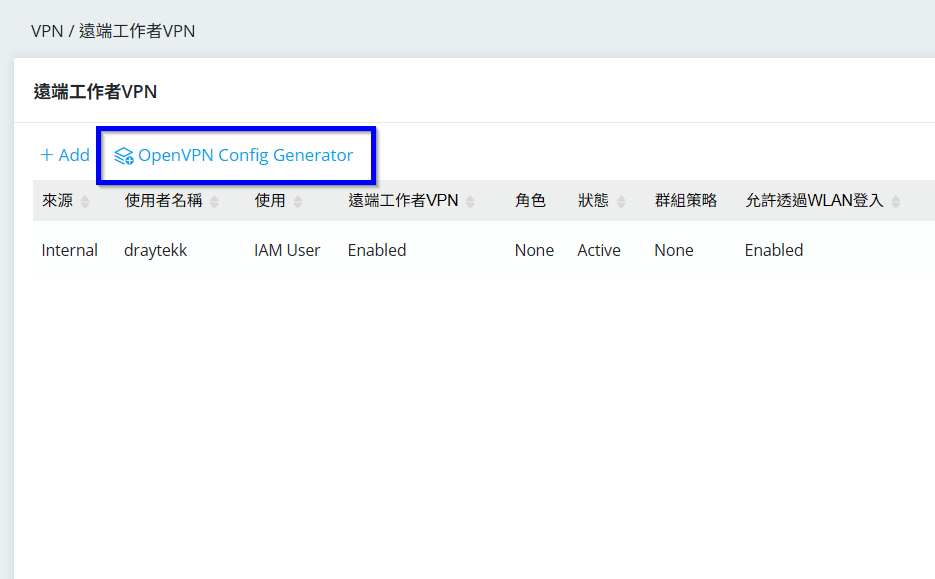Select the 角色 column header
The width and height of the screenshot is (935, 579).
(530, 201)
